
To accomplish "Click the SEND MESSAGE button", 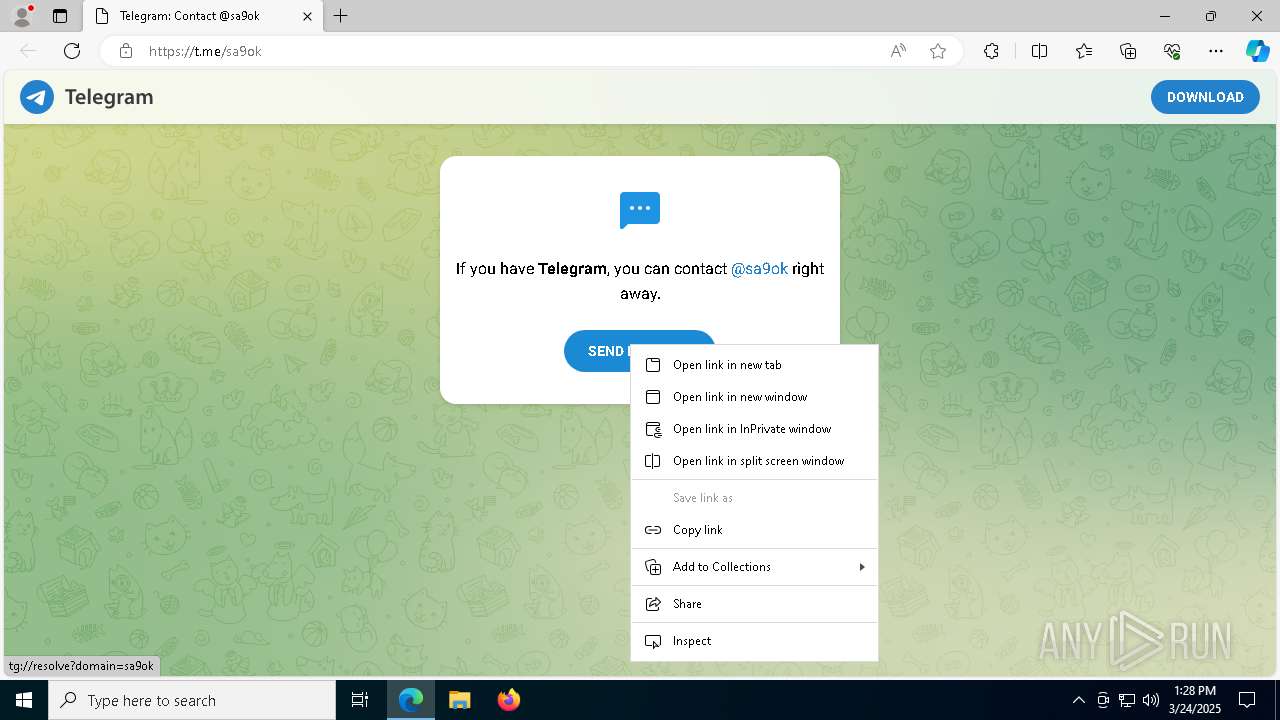I will coord(639,351).
